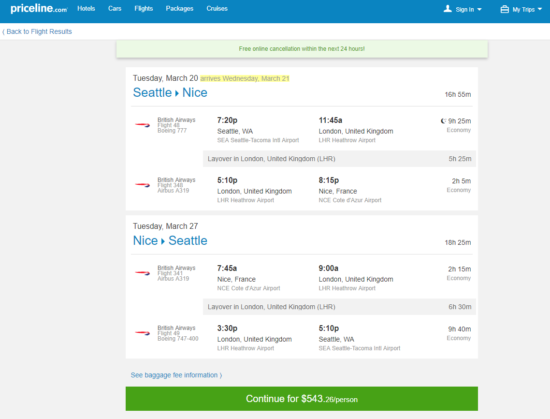Click the My Trips suitcase icon

tap(504, 9)
